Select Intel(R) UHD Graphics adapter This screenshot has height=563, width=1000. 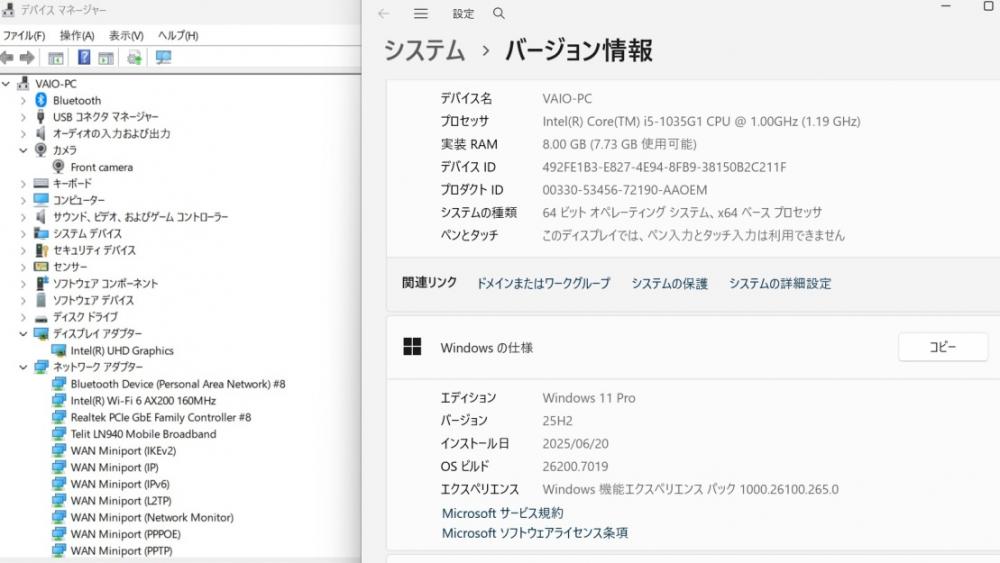coord(122,351)
